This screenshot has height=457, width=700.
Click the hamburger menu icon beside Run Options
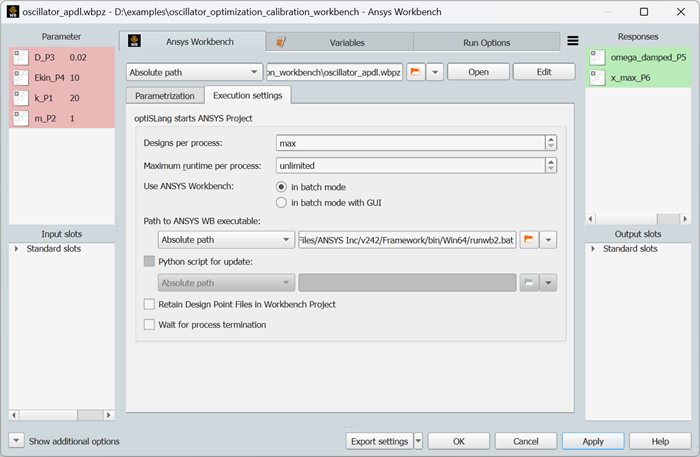pos(573,42)
